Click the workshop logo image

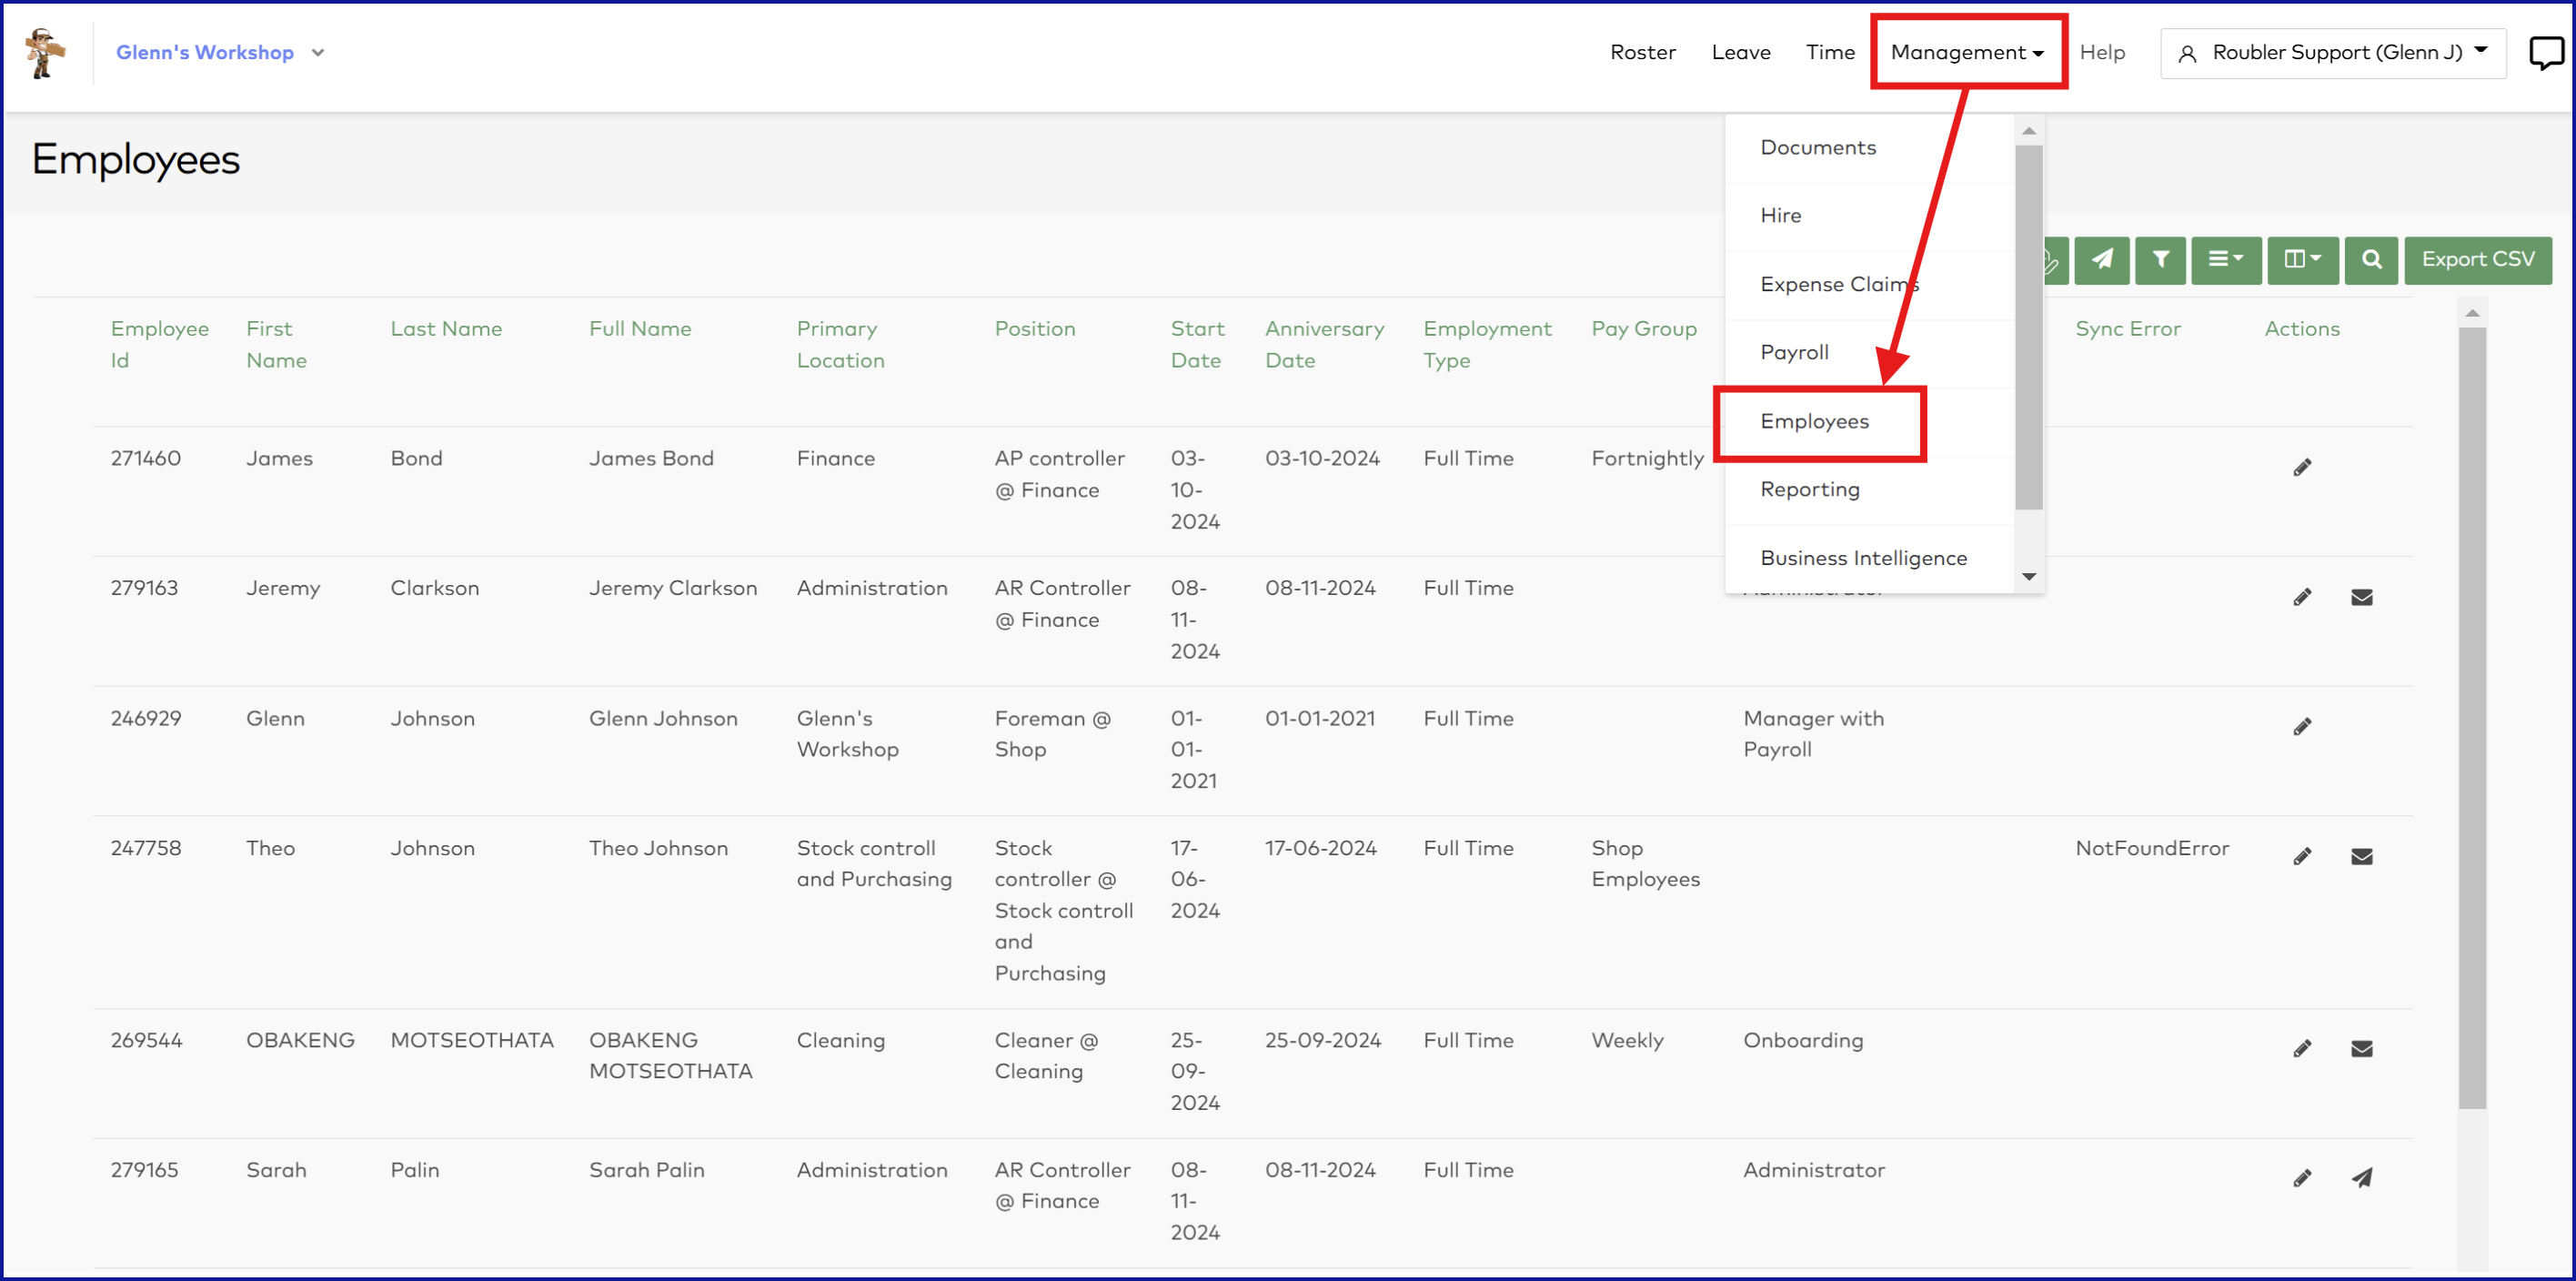(x=44, y=52)
